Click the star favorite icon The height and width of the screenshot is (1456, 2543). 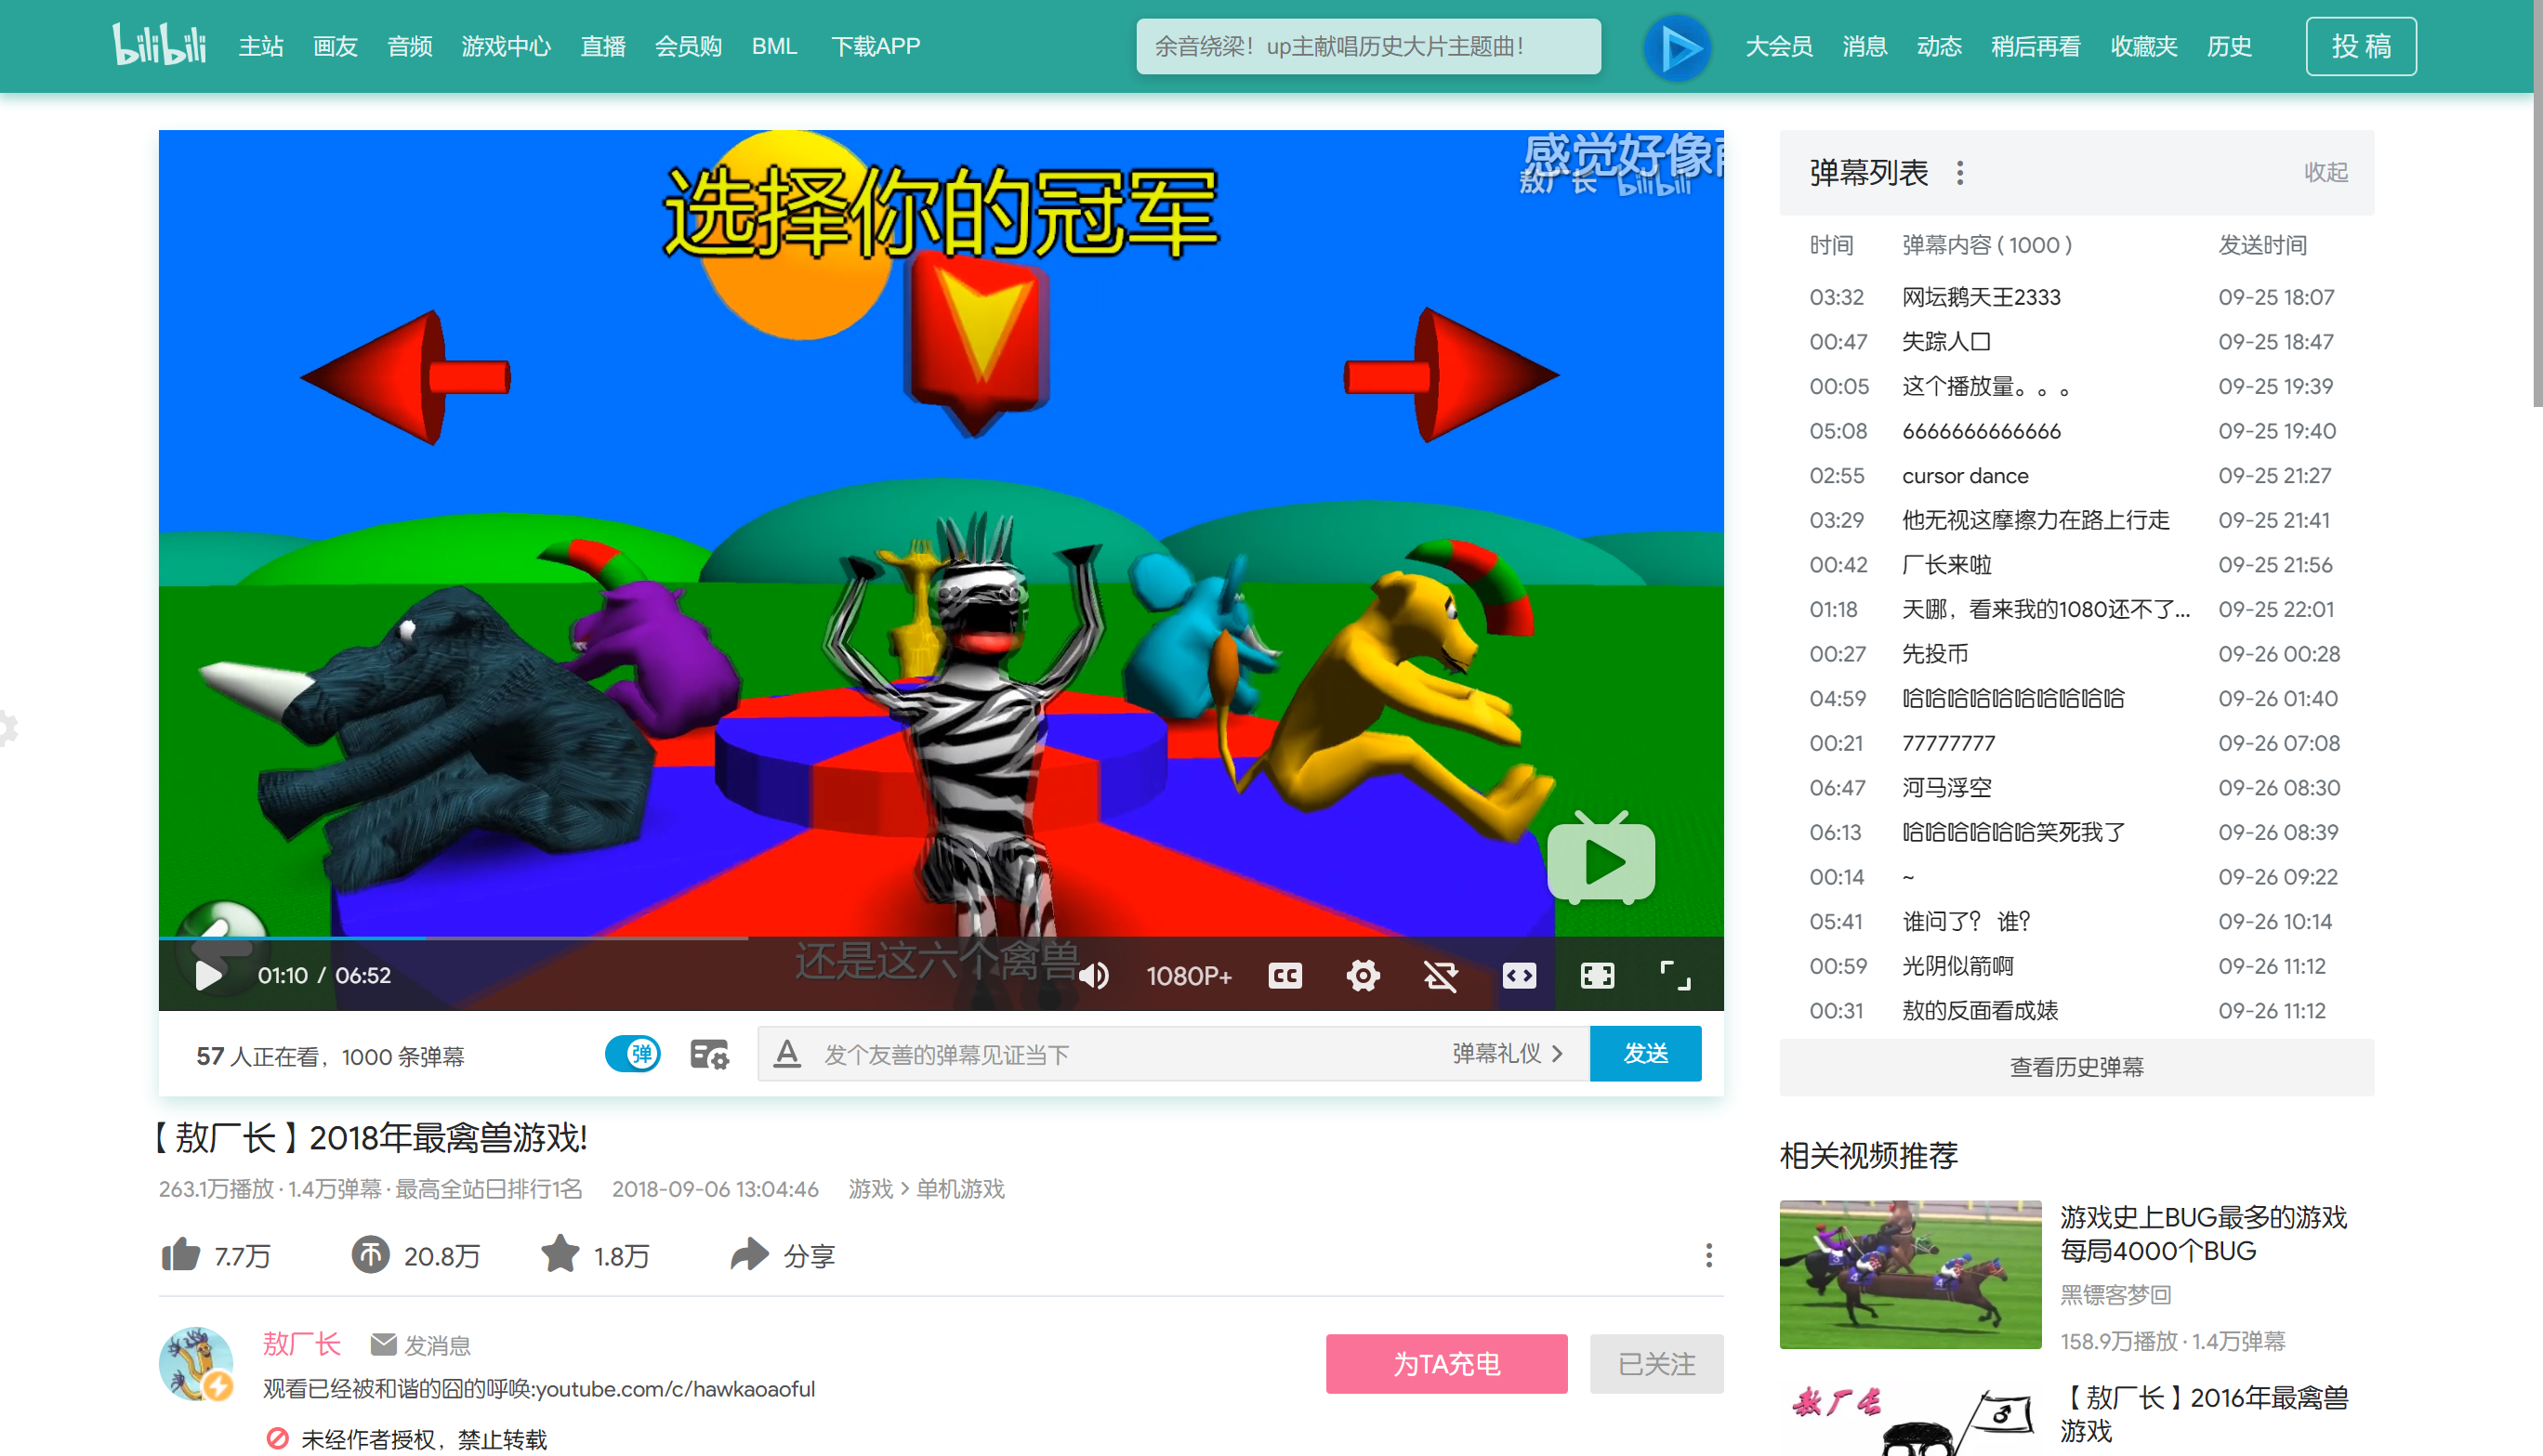point(560,1254)
